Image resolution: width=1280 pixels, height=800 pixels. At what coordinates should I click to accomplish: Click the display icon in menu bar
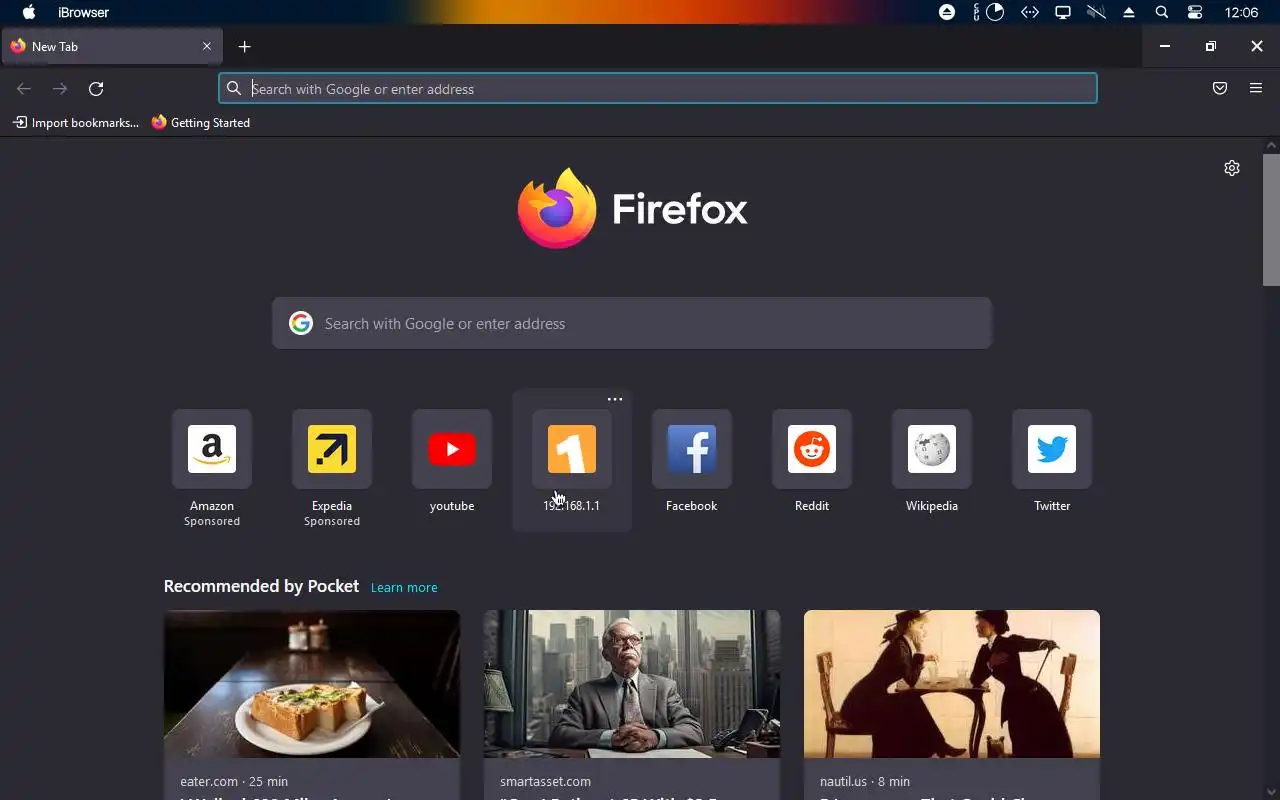(x=1063, y=12)
